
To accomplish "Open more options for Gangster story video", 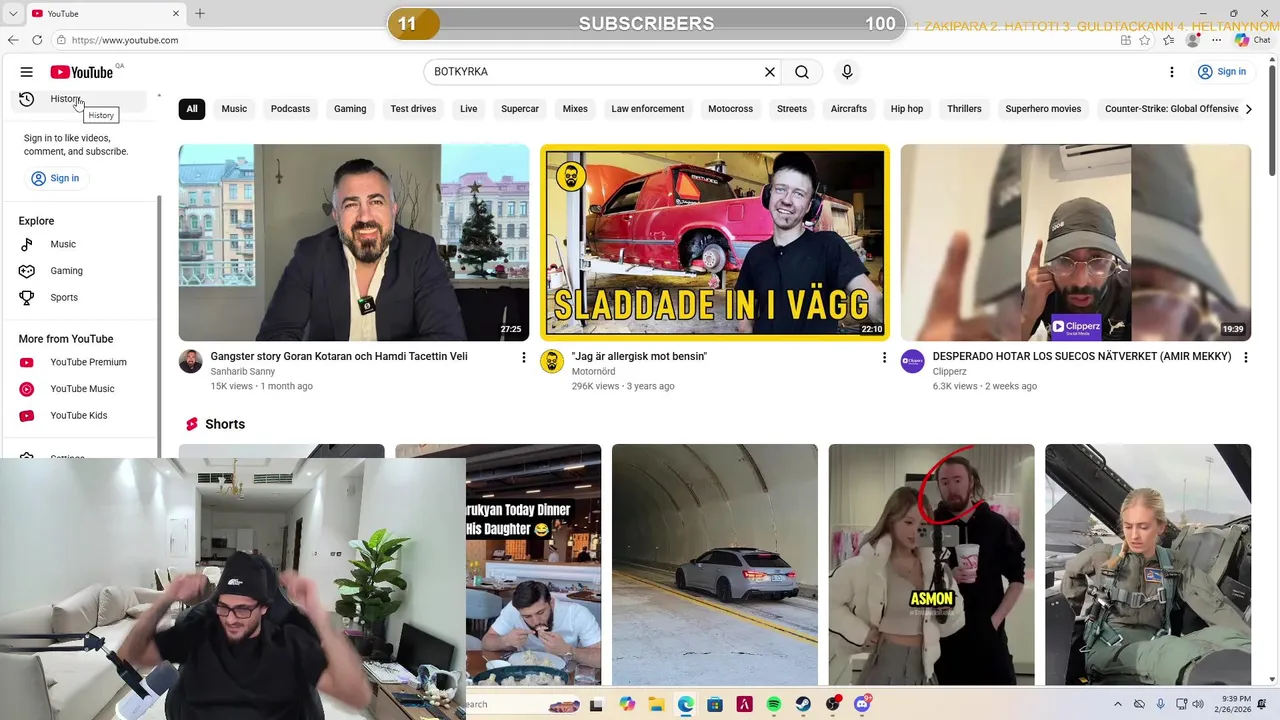I will coord(523,357).
